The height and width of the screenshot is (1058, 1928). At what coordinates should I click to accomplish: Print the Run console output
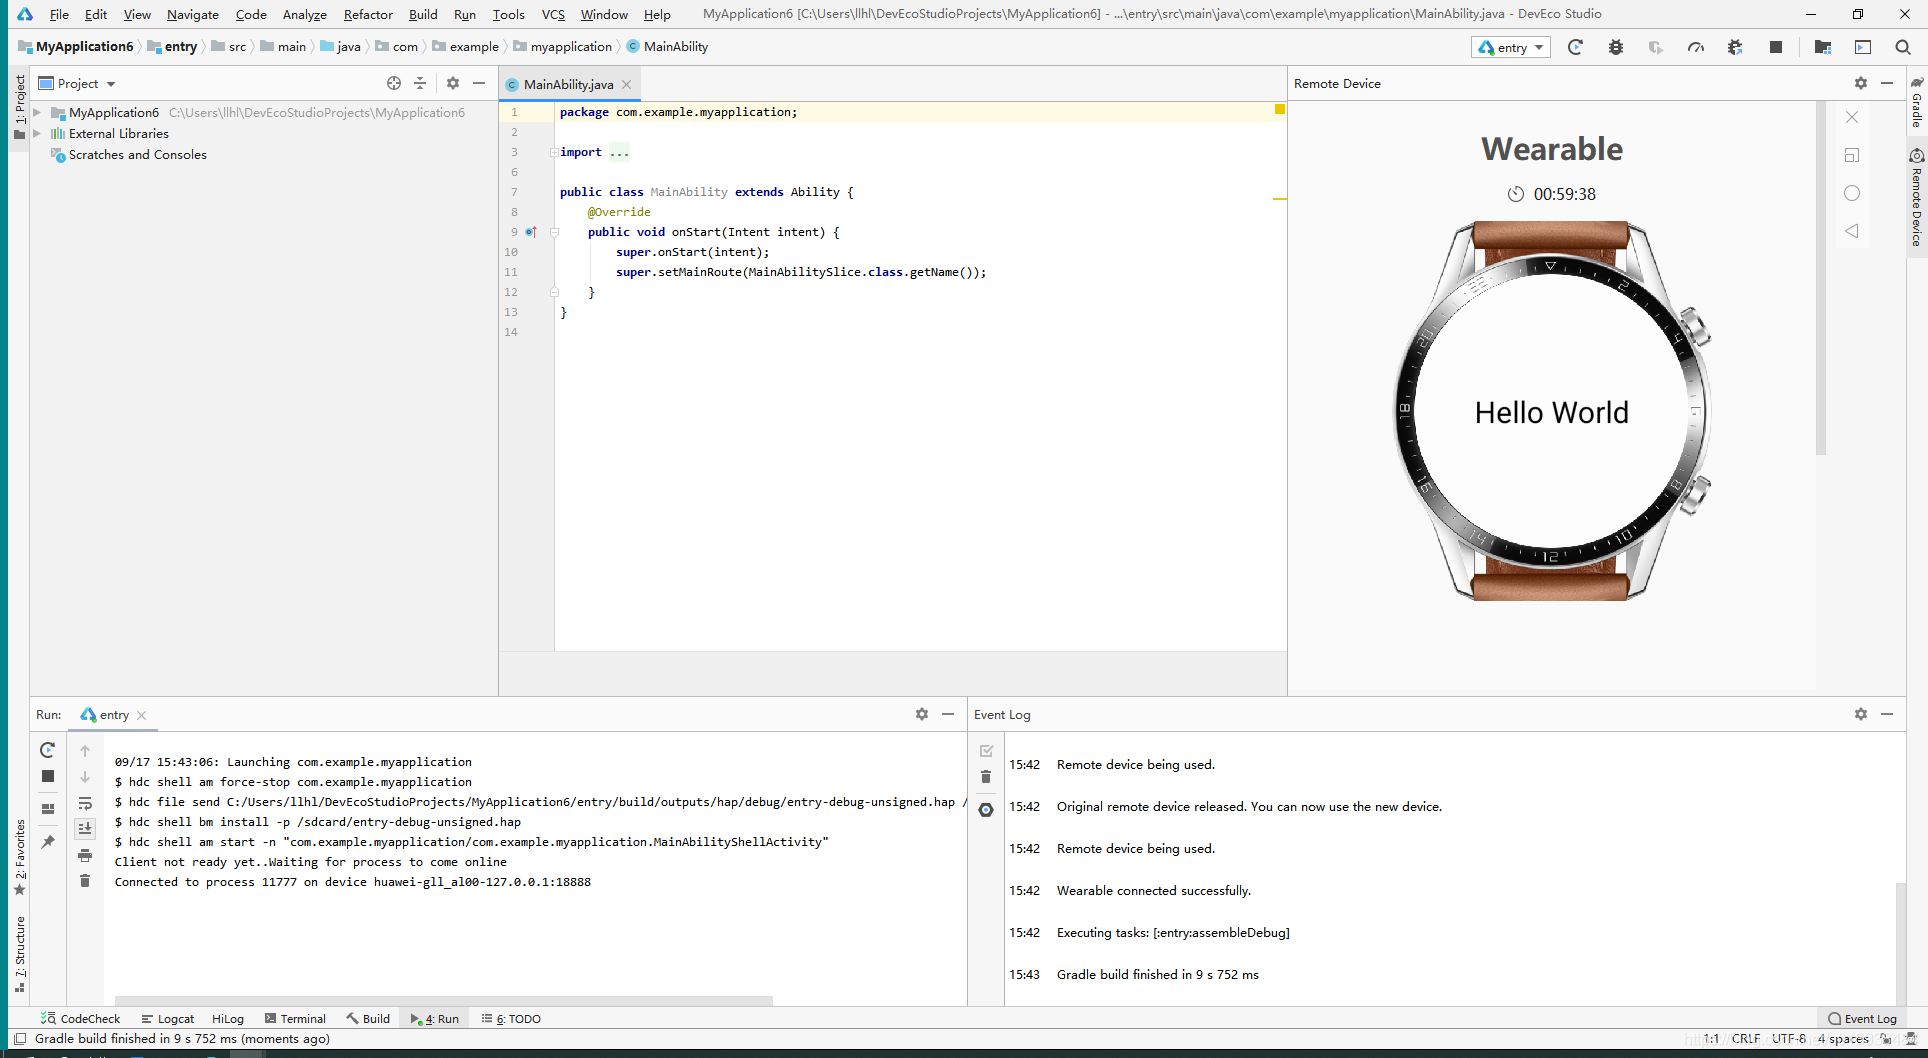(85, 855)
